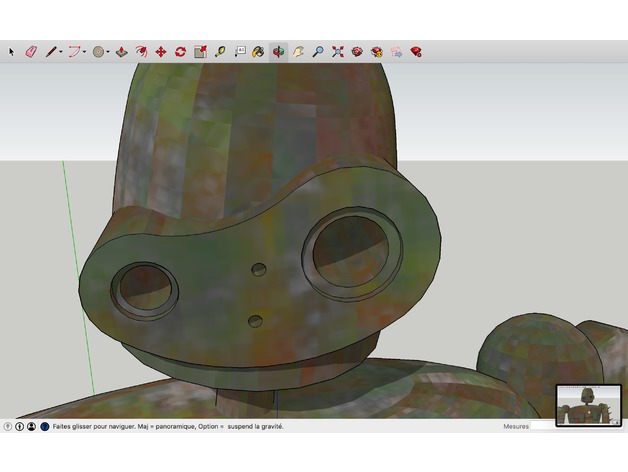628x472 pixels.
Task: Click the status hint 'Faites glisser pour naviguer'
Action: click(x=94, y=427)
